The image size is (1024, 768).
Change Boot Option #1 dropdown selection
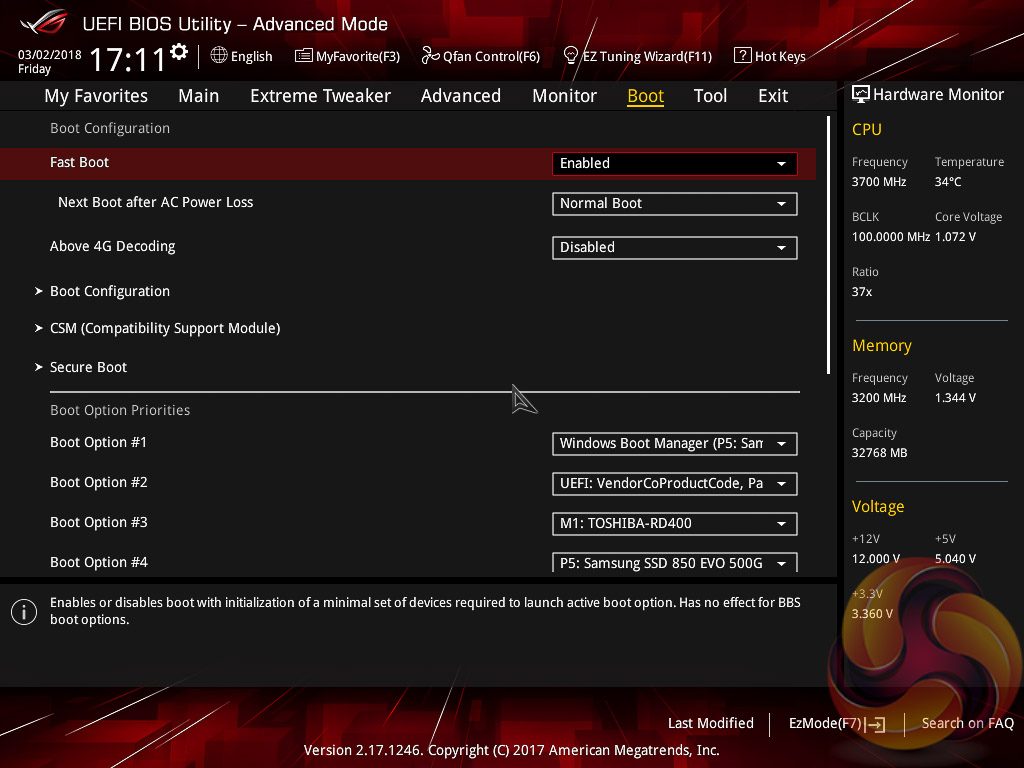click(x=674, y=443)
